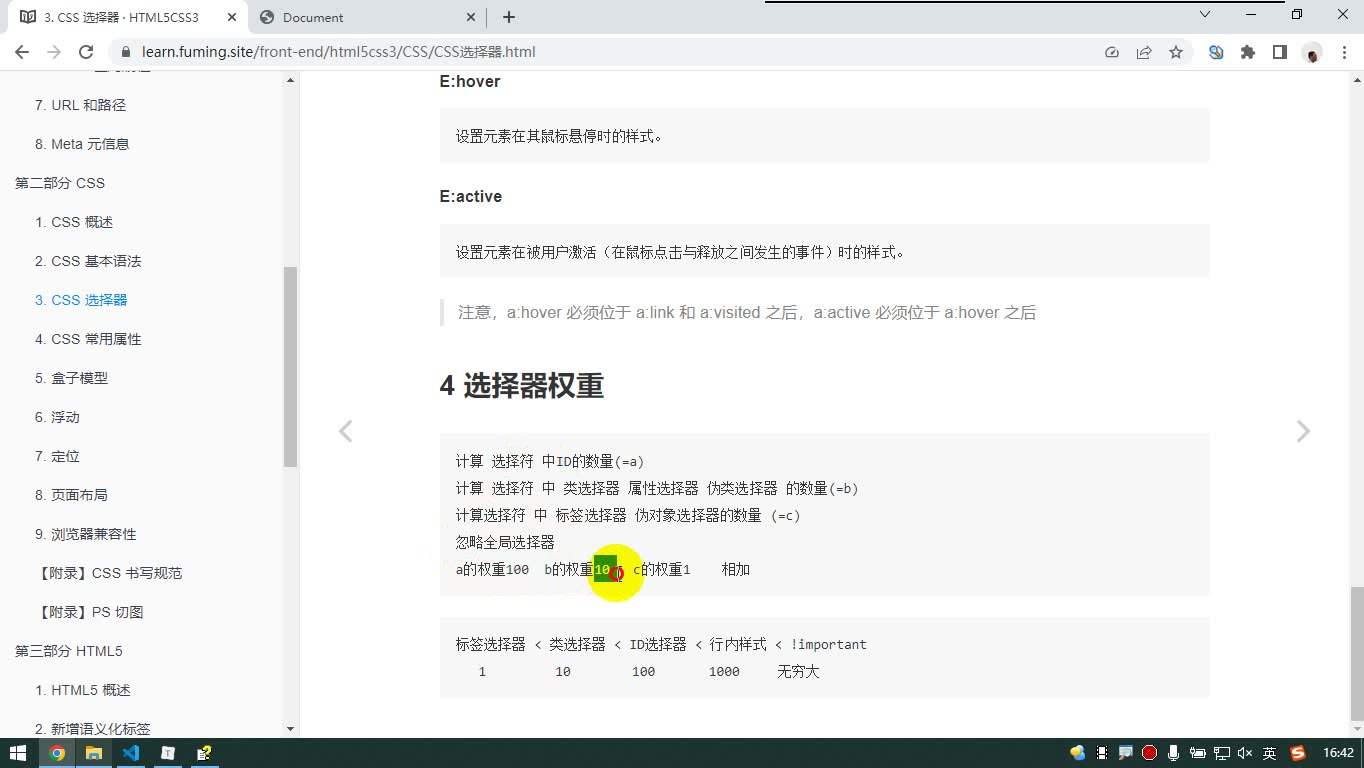
Task: Open the Extensions puzzle-piece menu
Action: coord(1248,52)
